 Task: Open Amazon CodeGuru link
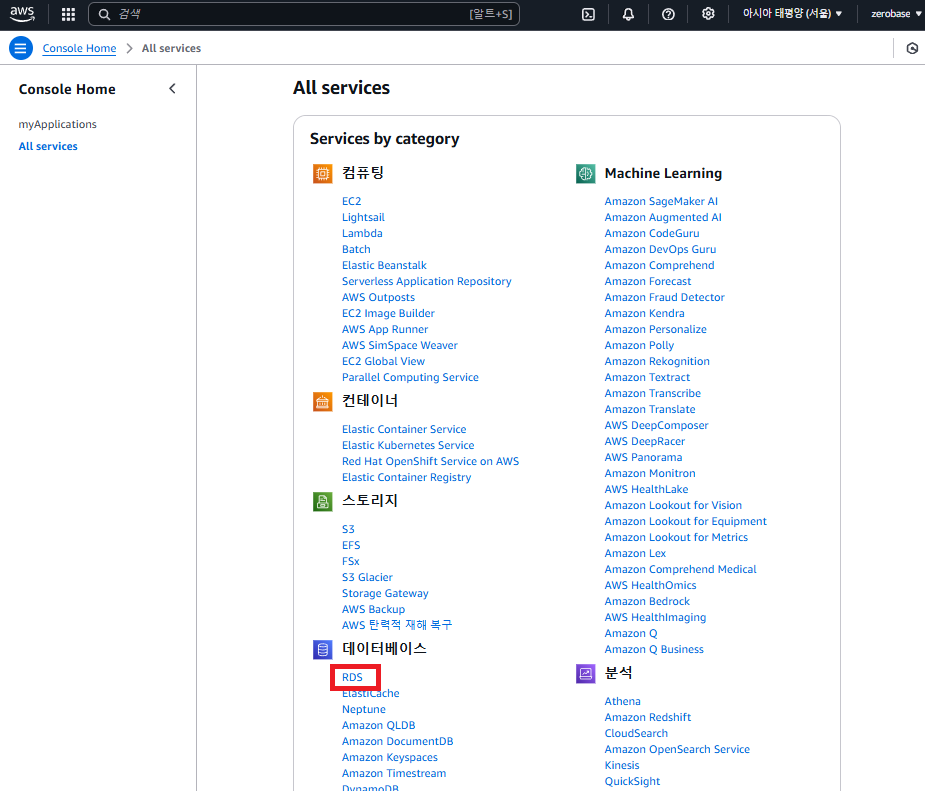click(652, 233)
